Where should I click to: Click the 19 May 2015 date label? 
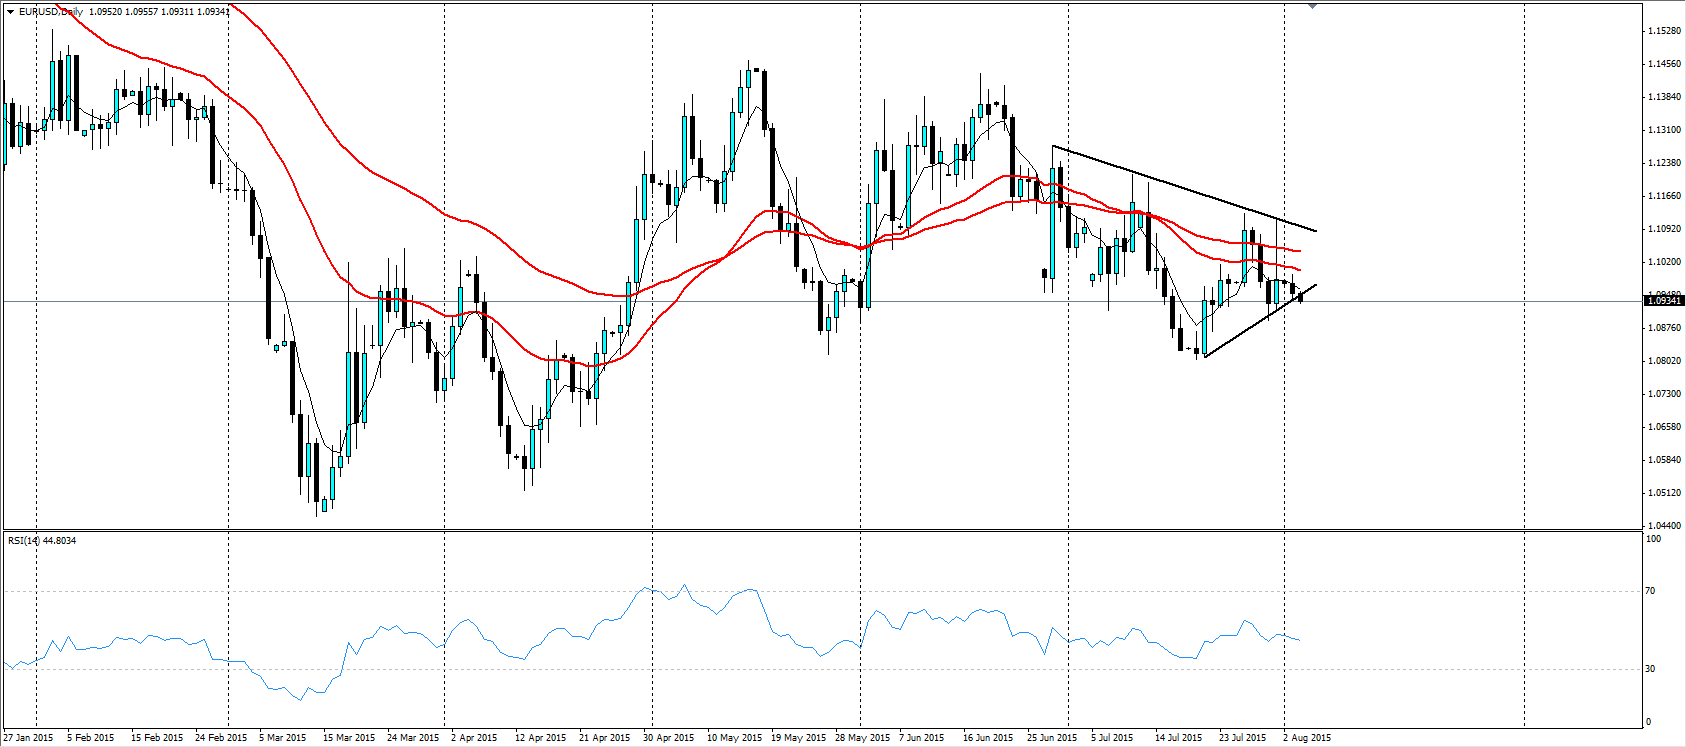click(x=798, y=738)
